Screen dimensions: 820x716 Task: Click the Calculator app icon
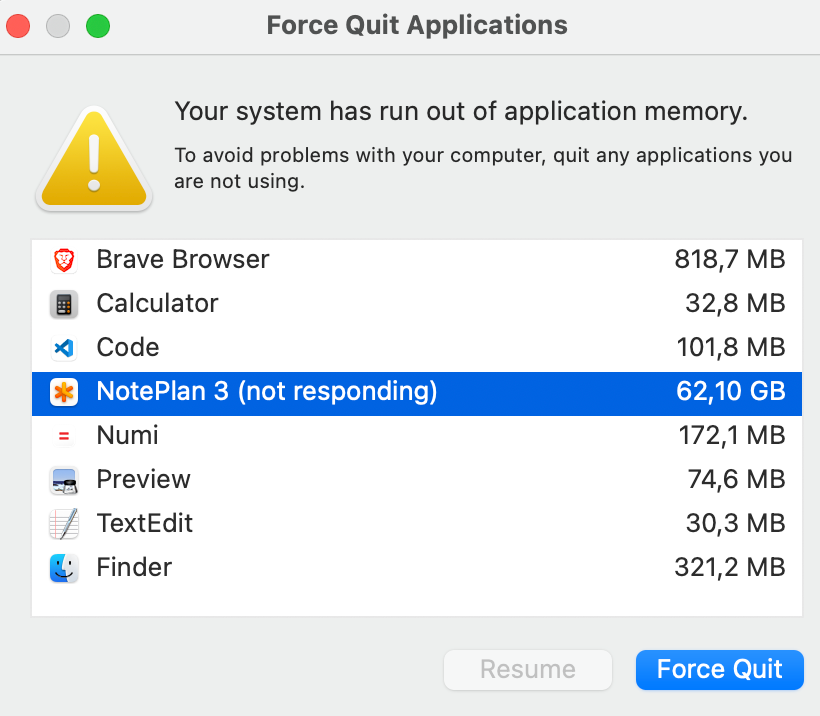[64, 304]
